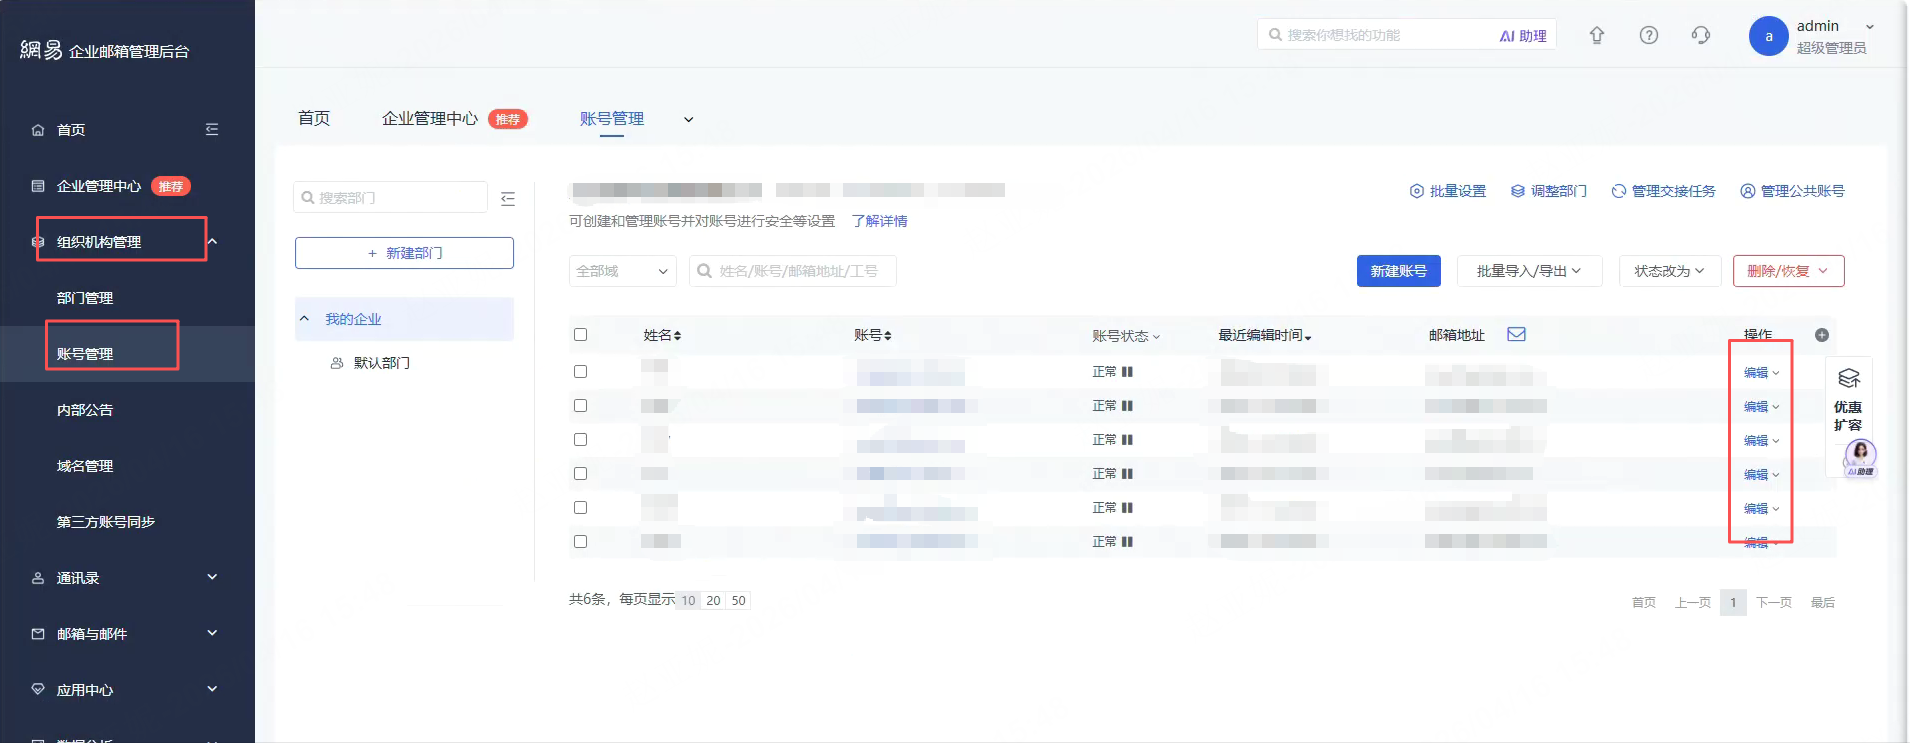Open the help question mark icon

click(1649, 35)
